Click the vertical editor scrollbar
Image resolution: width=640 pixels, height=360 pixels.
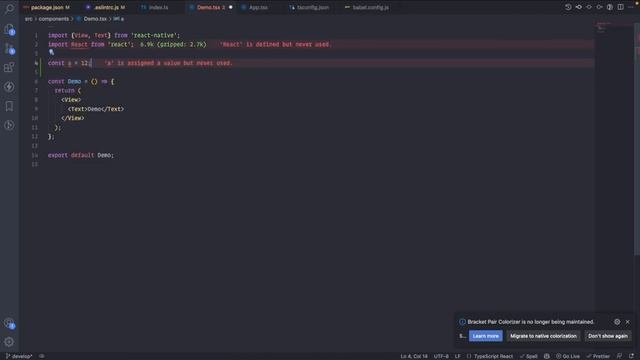(x=637, y=139)
